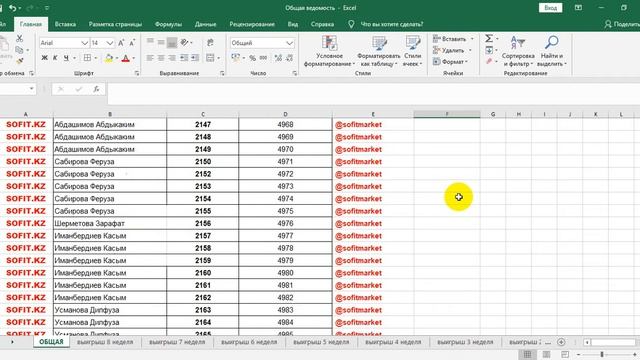Toggle Underline (Ч) formatting

pos(66,58)
